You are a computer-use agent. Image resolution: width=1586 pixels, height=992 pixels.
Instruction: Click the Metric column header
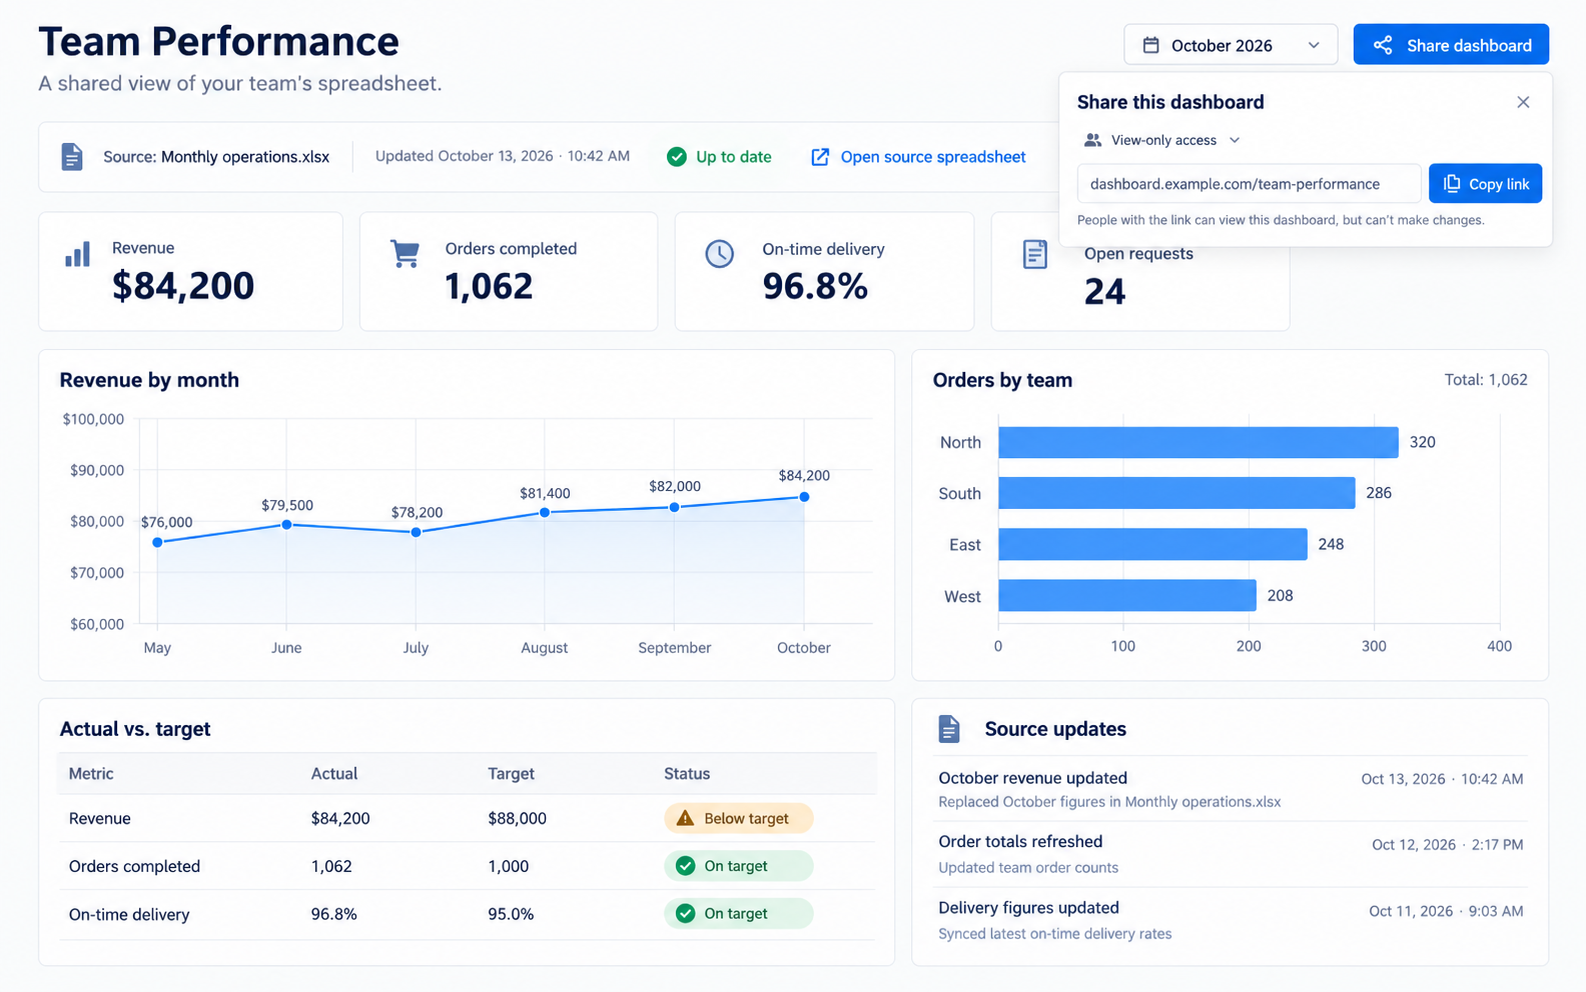(x=91, y=774)
